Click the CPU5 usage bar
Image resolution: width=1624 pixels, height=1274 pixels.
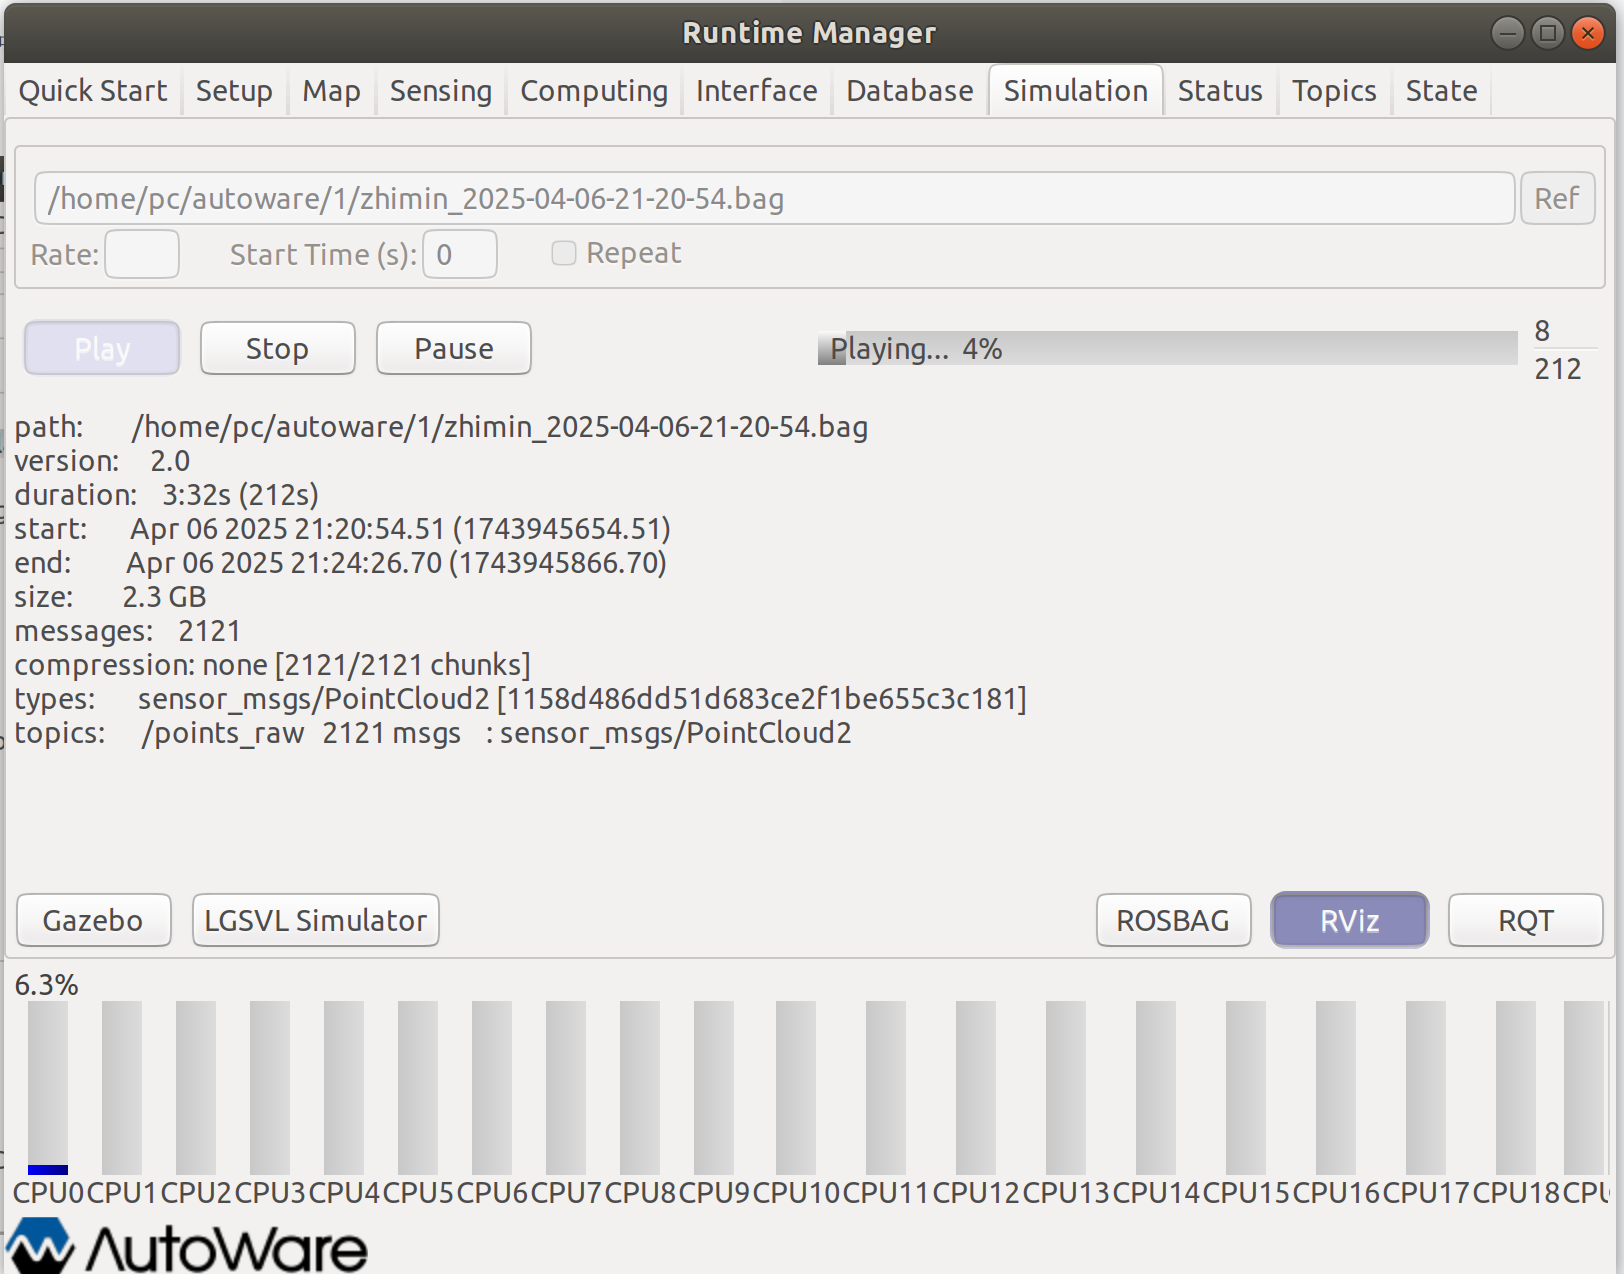[418, 1088]
